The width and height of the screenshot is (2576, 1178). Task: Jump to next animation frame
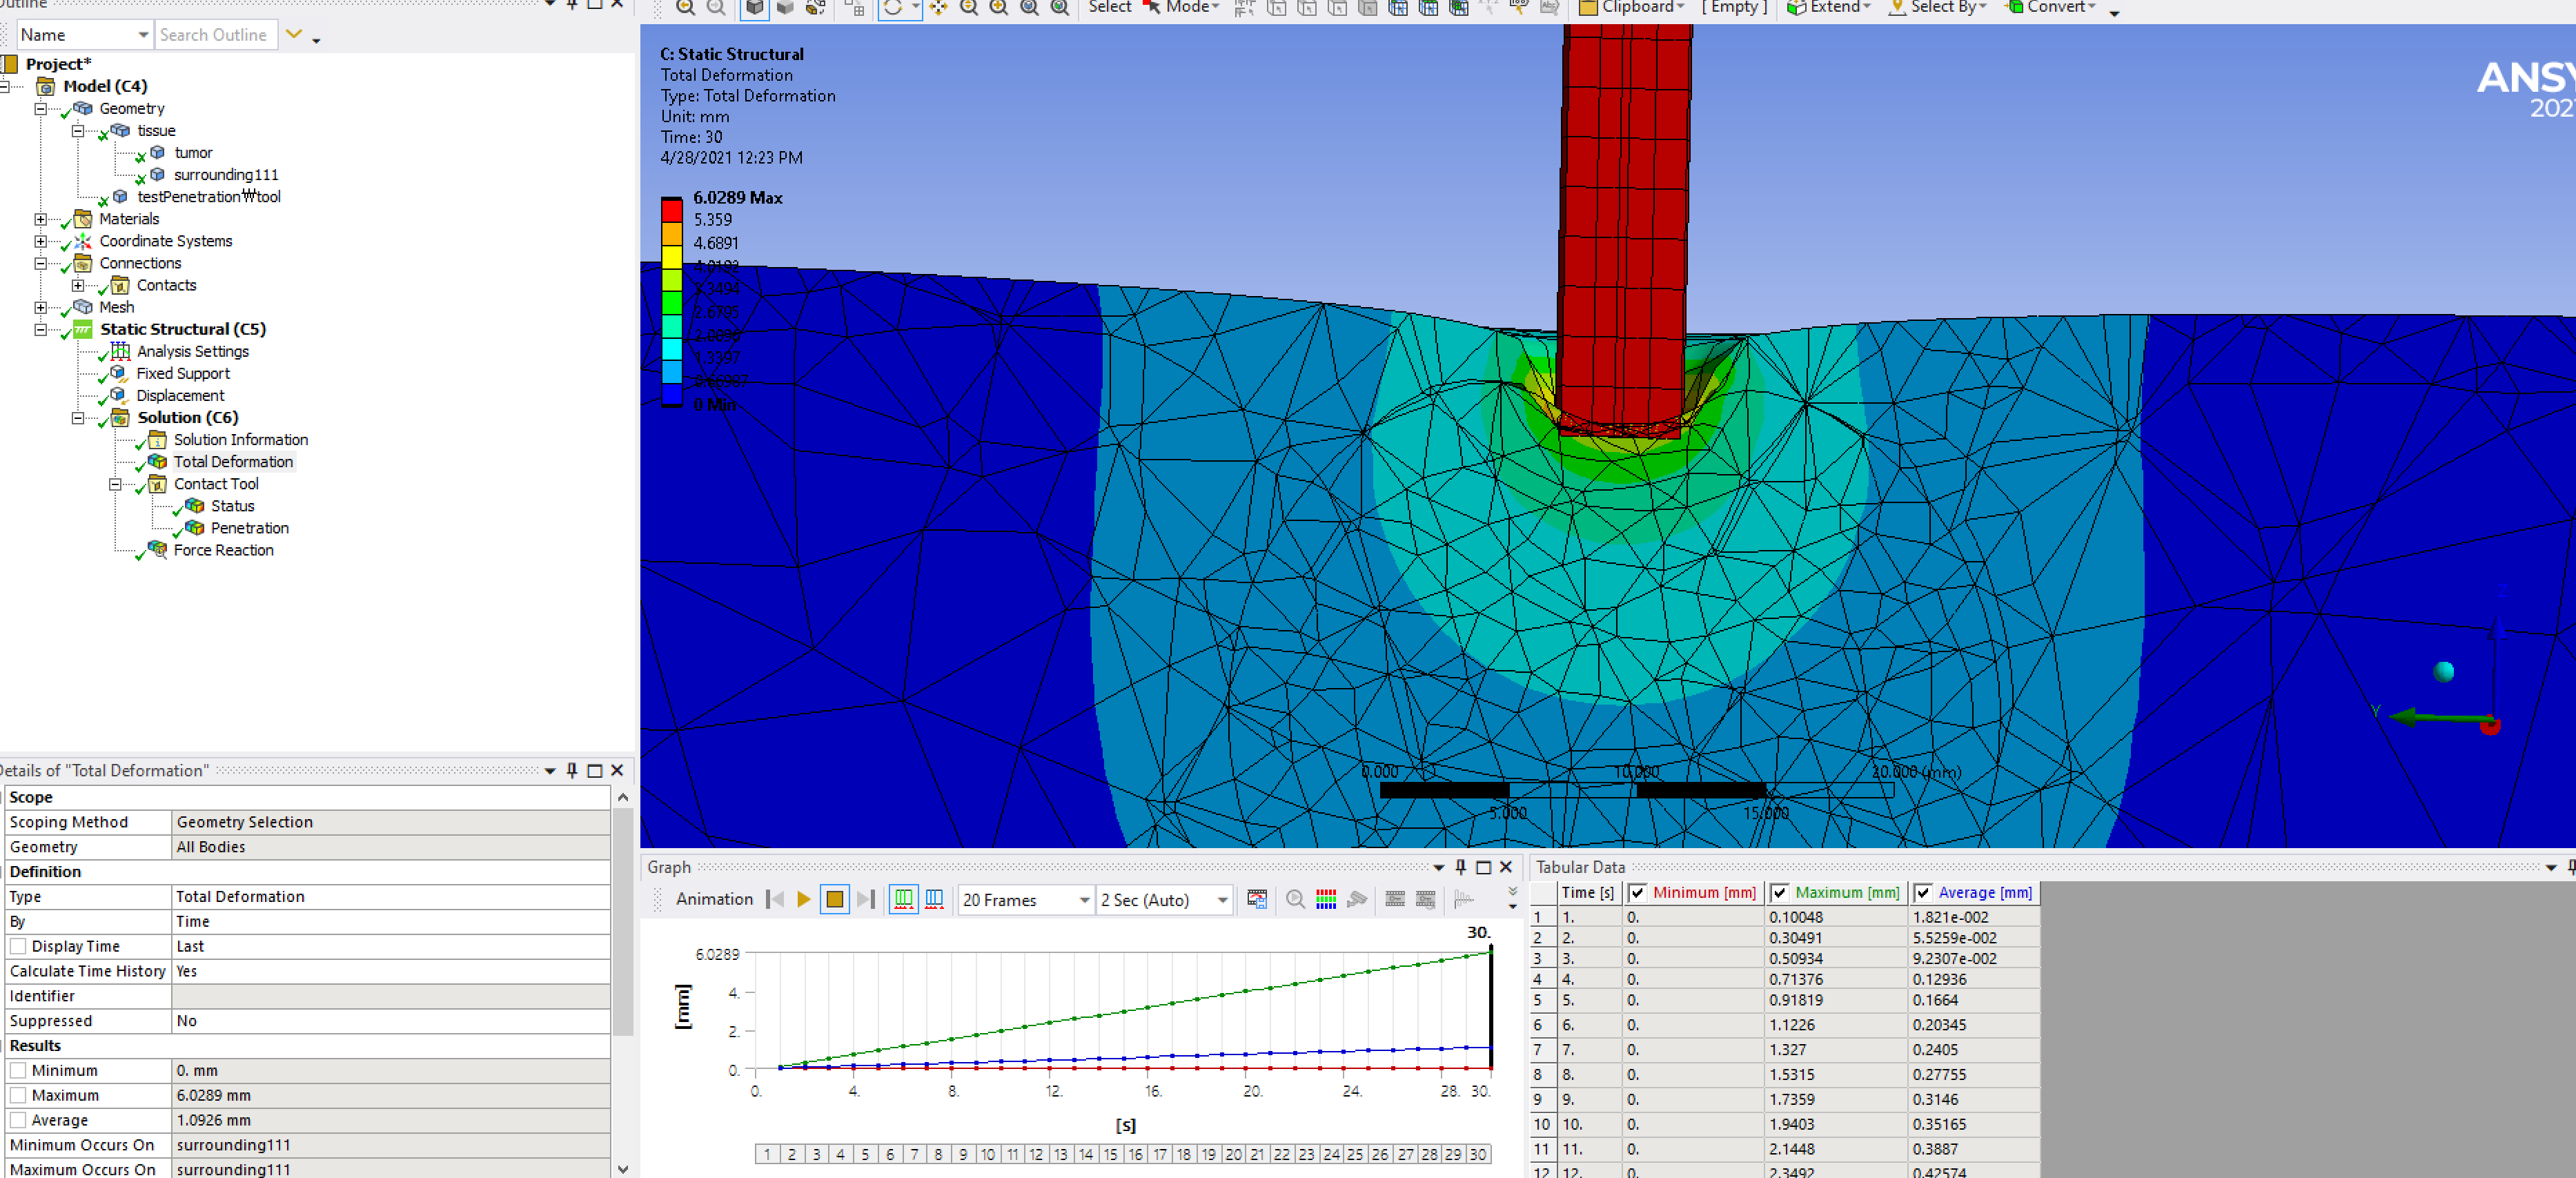(x=866, y=899)
